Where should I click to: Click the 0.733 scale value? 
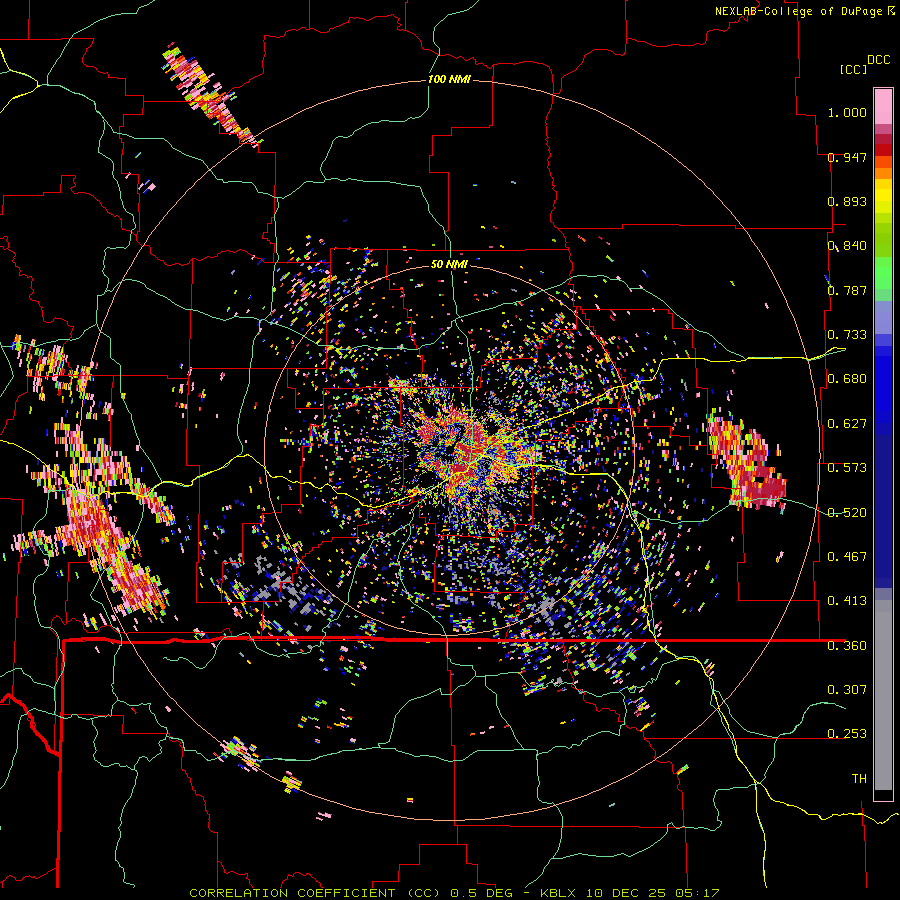tap(847, 335)
